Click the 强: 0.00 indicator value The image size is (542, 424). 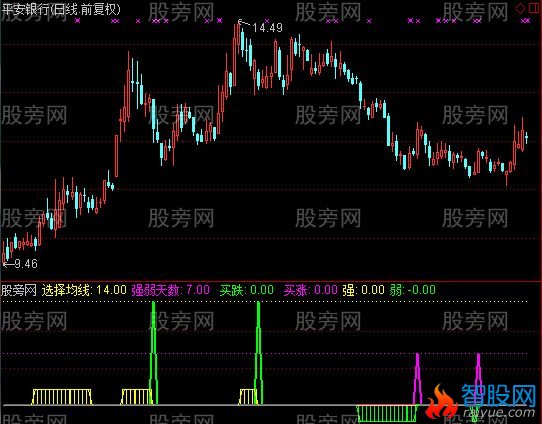tap(363, 290)
